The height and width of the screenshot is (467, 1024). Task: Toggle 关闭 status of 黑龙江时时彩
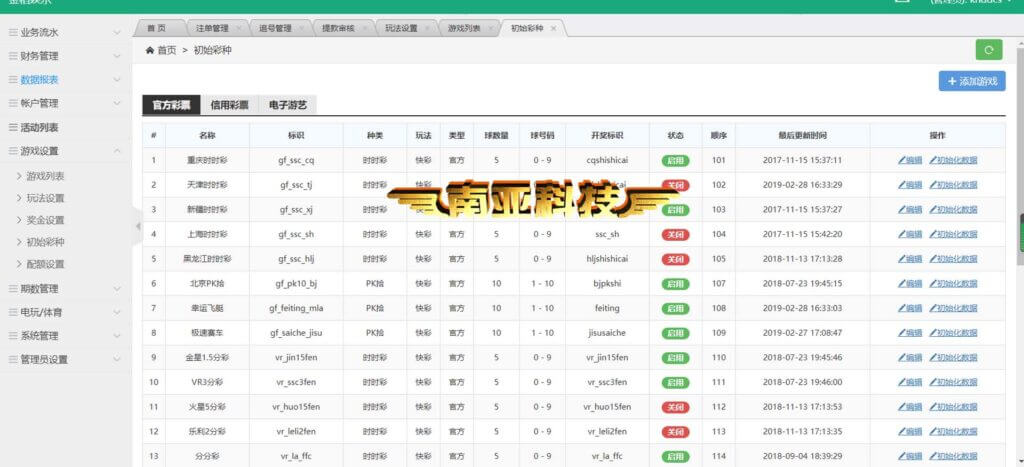pos(675,259)
